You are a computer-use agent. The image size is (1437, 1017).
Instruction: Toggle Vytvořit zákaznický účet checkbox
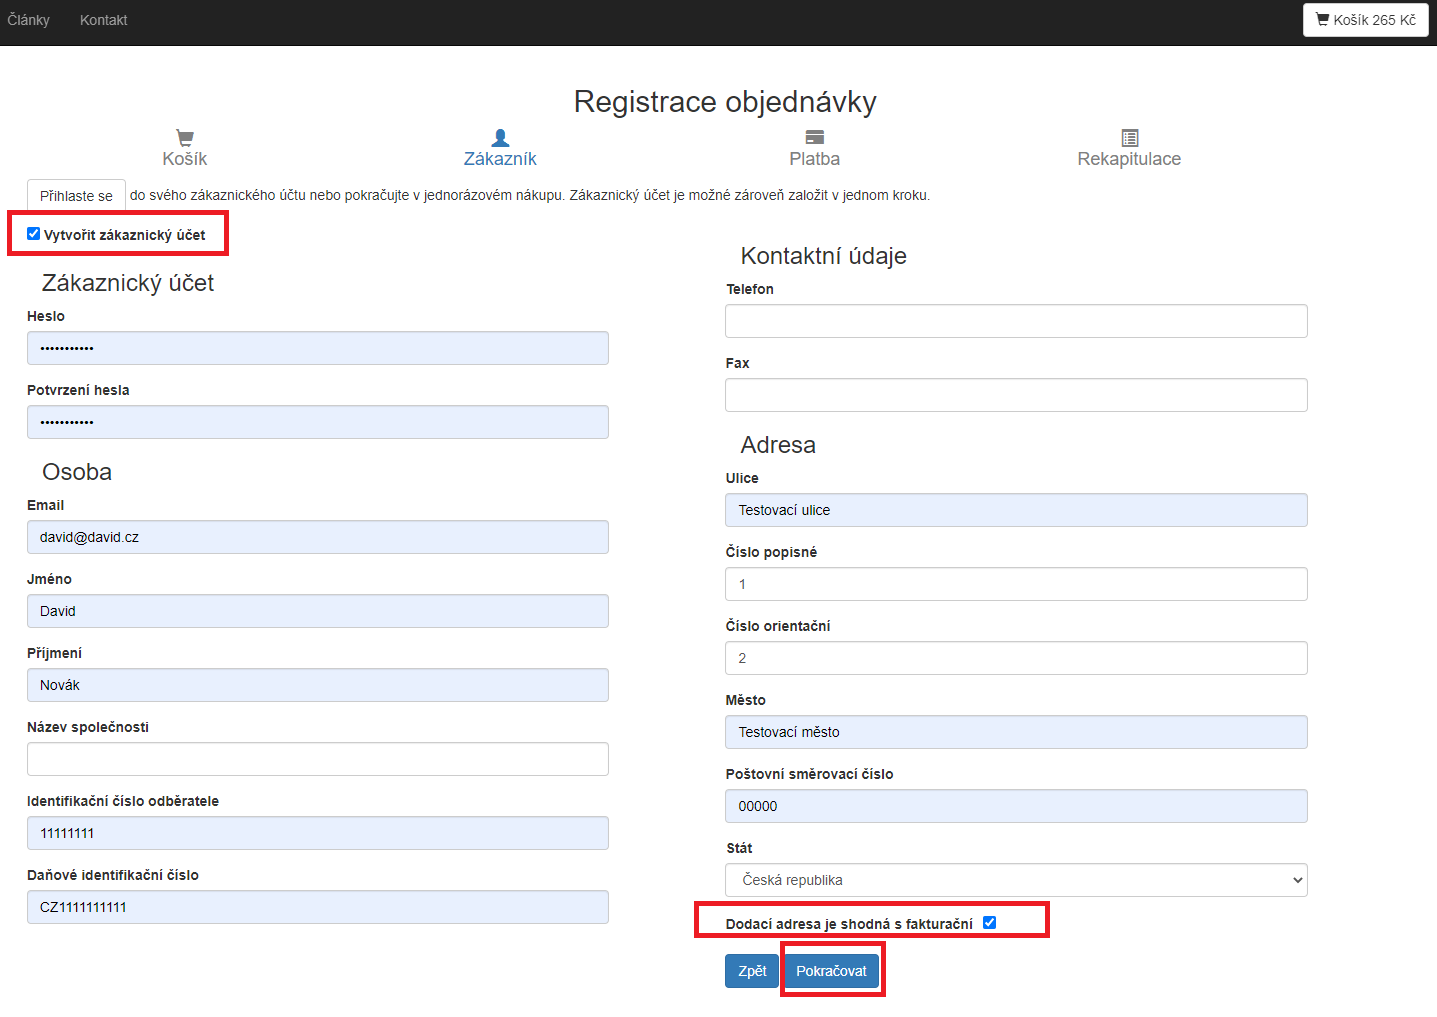[x=33, y=234]
